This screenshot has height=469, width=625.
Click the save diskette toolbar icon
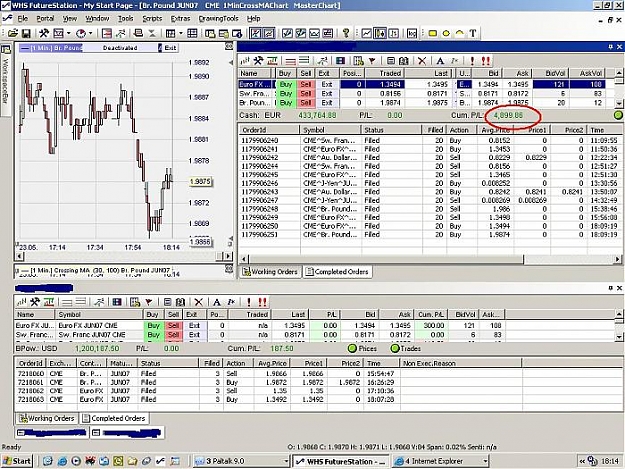[x=26, y=33]
